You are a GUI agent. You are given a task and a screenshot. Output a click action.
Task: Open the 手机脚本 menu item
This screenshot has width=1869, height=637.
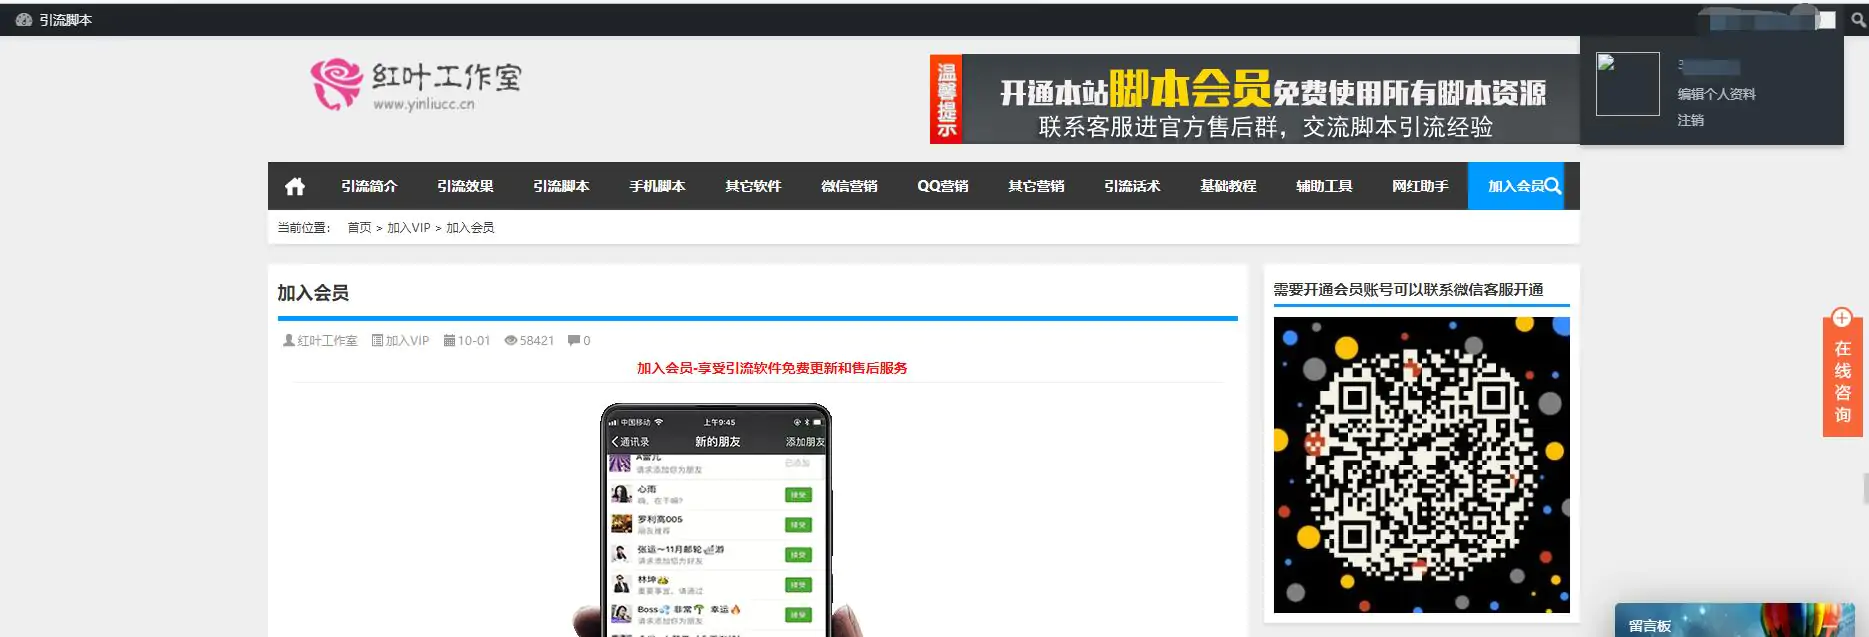pyautogui.click(x=657, y=186)
